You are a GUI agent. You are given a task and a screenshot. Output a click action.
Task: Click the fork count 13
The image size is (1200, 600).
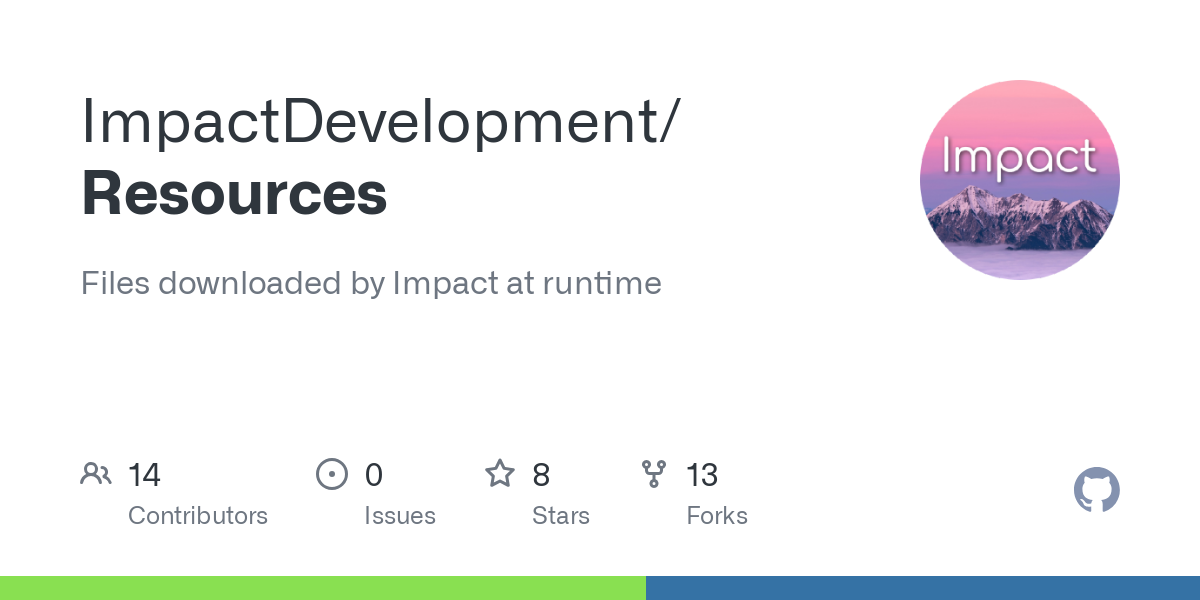coord(702,475)
